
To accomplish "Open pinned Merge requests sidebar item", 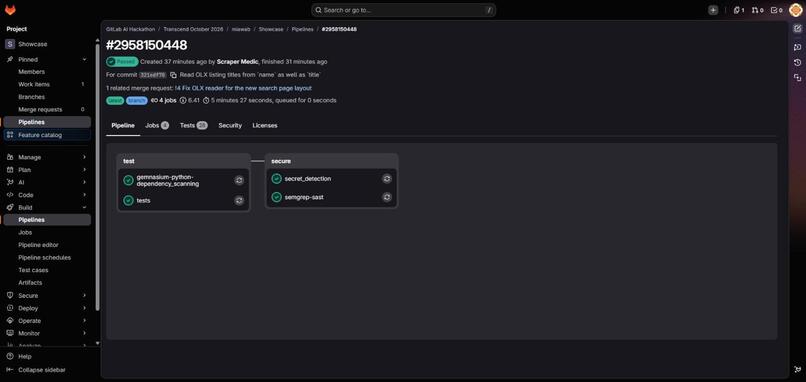I will [x=47, y=110].
